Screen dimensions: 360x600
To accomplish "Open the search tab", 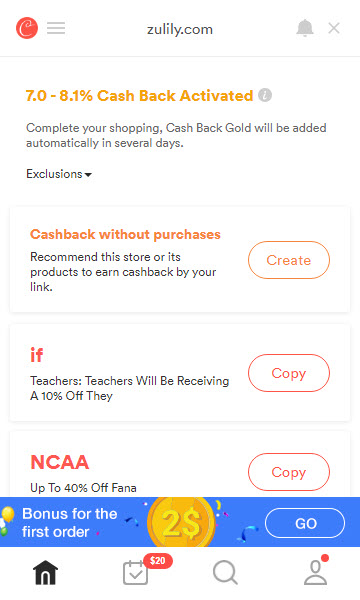I will coord(225,573).
